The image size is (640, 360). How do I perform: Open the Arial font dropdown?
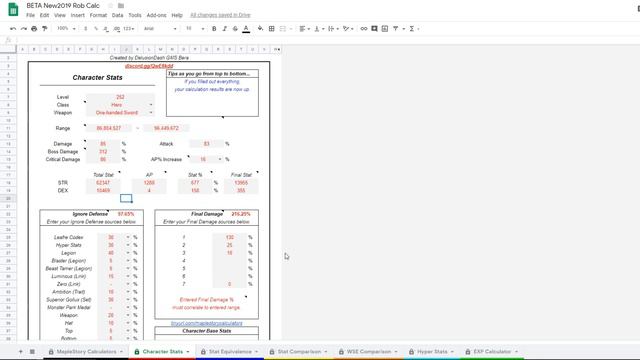tap(160, 29)
